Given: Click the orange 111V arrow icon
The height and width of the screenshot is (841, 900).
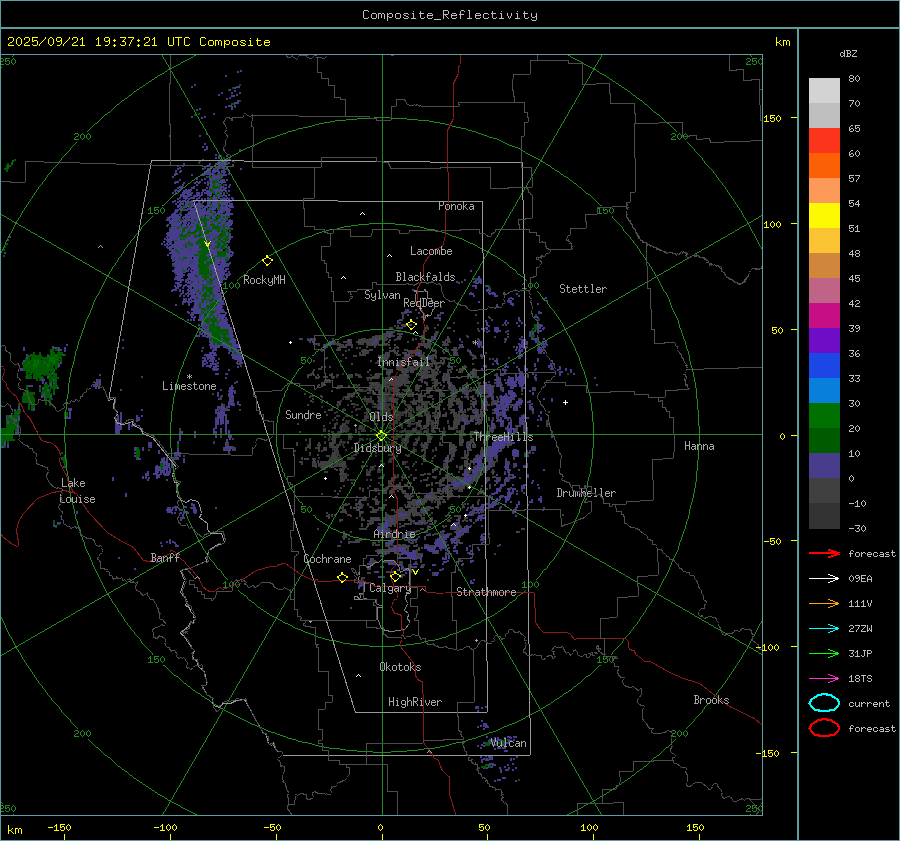Looking at the screenshot, I should point(823,603).
